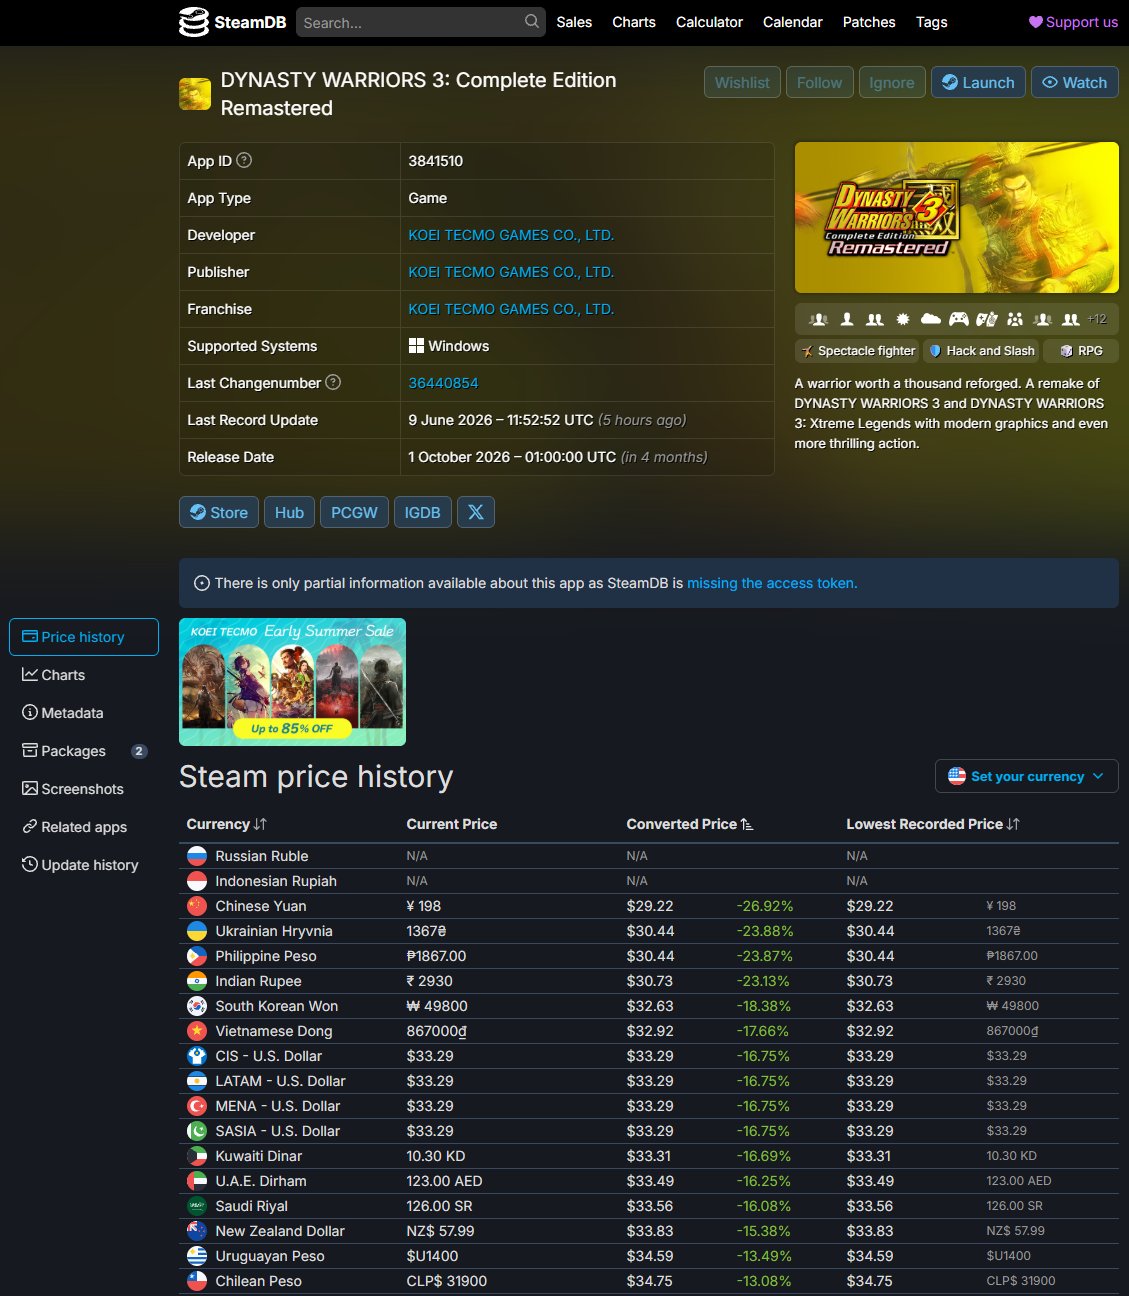Open the Tags menu item
1129x1296 pixels.
click(931, 22)
